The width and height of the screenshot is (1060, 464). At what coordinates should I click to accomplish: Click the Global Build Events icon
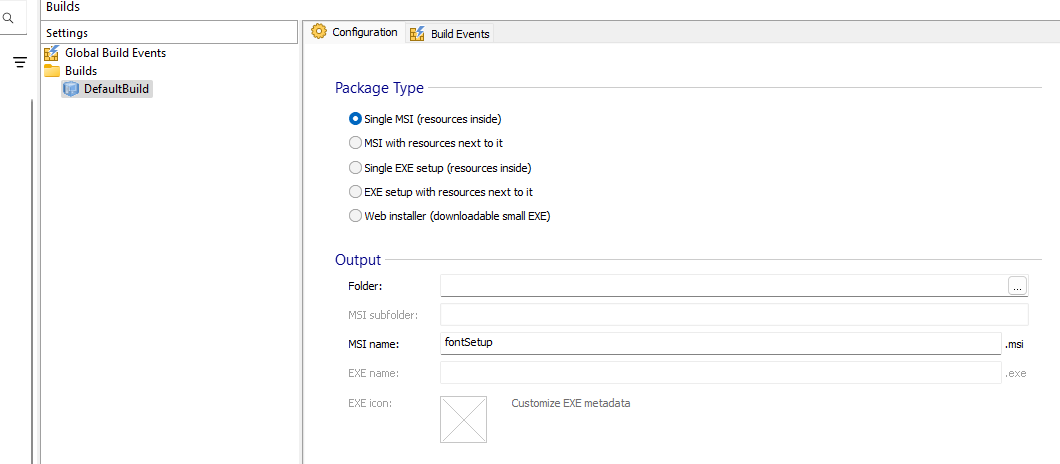51,53
